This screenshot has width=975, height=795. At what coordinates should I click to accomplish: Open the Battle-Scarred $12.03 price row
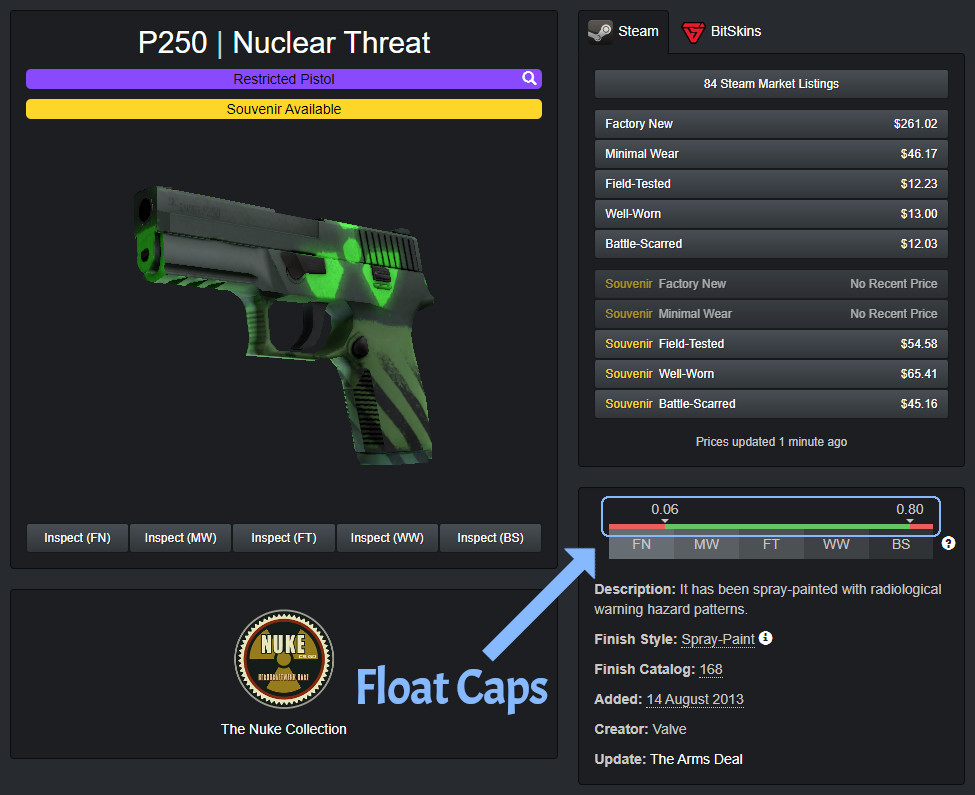click(x=771, y=244)
